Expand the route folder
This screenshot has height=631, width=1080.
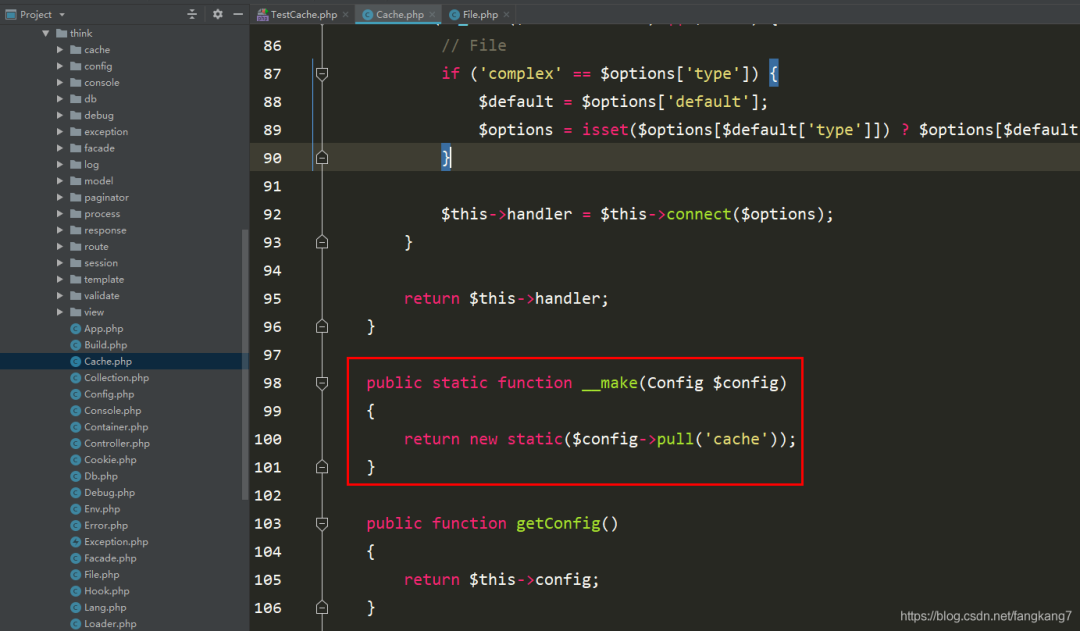60,247
